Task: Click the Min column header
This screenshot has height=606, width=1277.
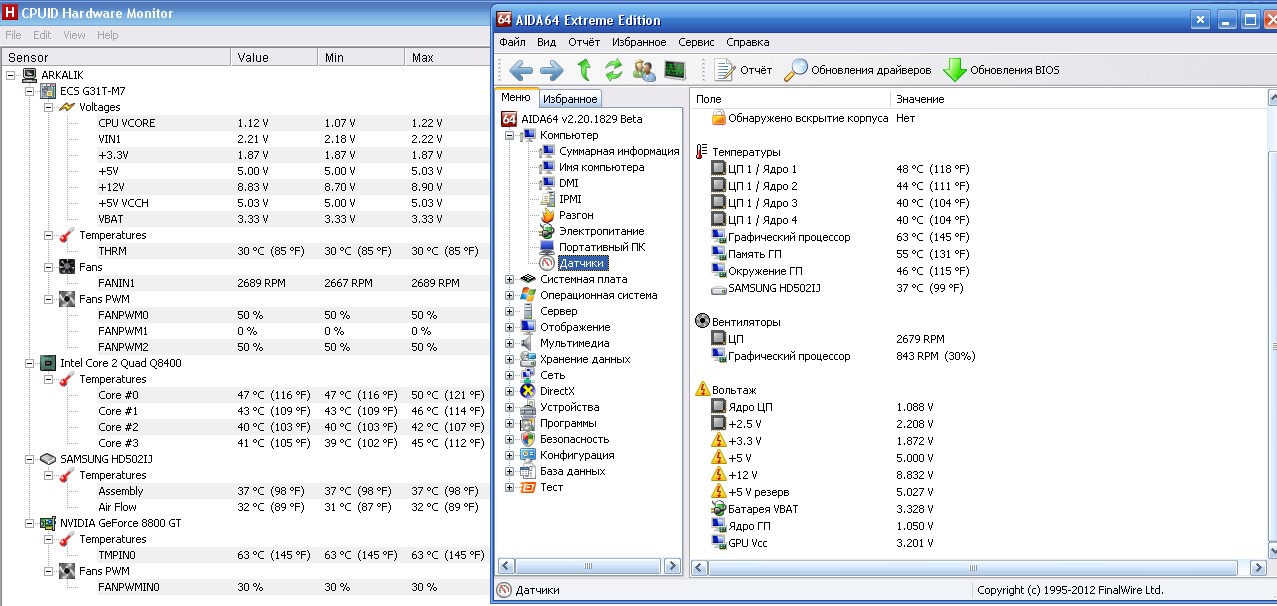Action: (361, 58)
